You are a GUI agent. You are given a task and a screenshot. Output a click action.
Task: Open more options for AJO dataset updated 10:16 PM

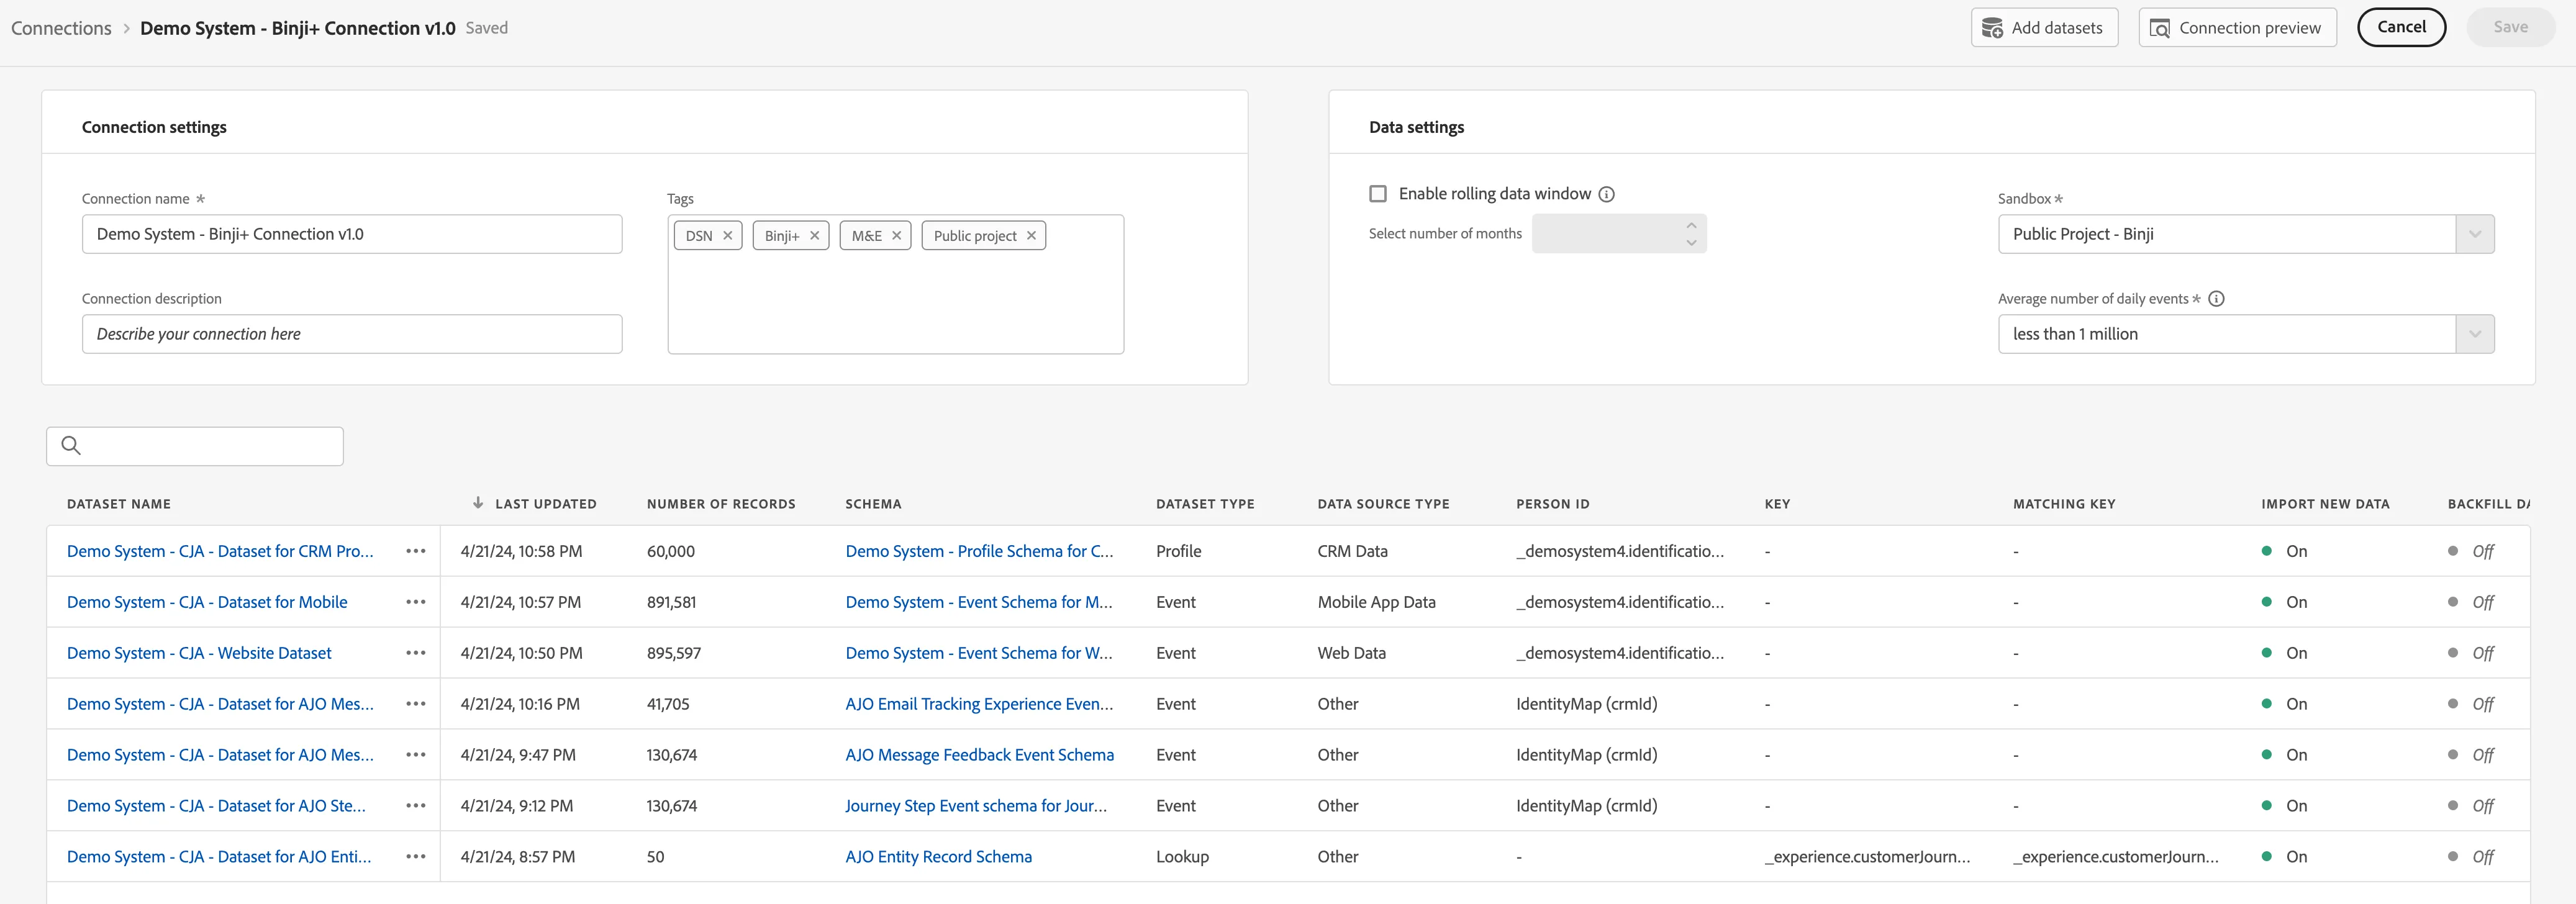click(x=416, y=704)
